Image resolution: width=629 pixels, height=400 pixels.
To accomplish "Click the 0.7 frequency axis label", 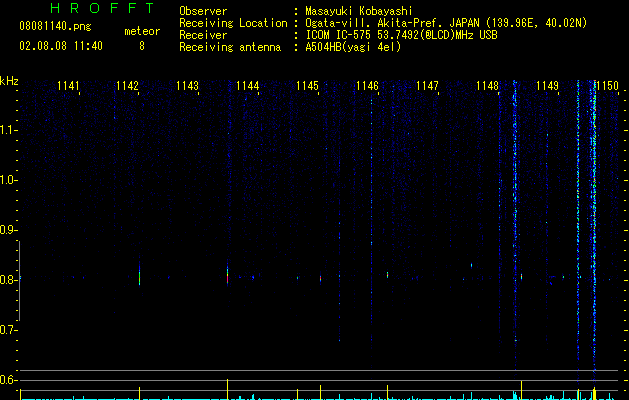I will point(7,330).
